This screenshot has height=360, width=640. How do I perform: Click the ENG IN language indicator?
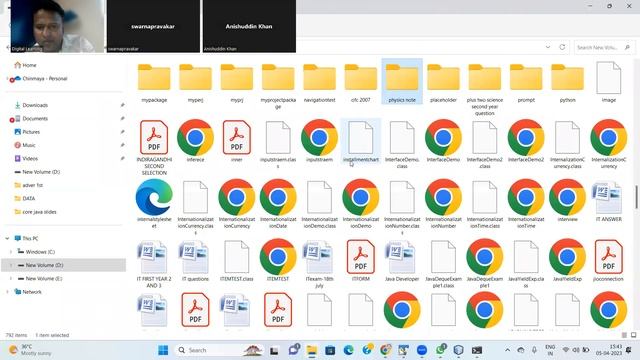[x=550, y=350]
